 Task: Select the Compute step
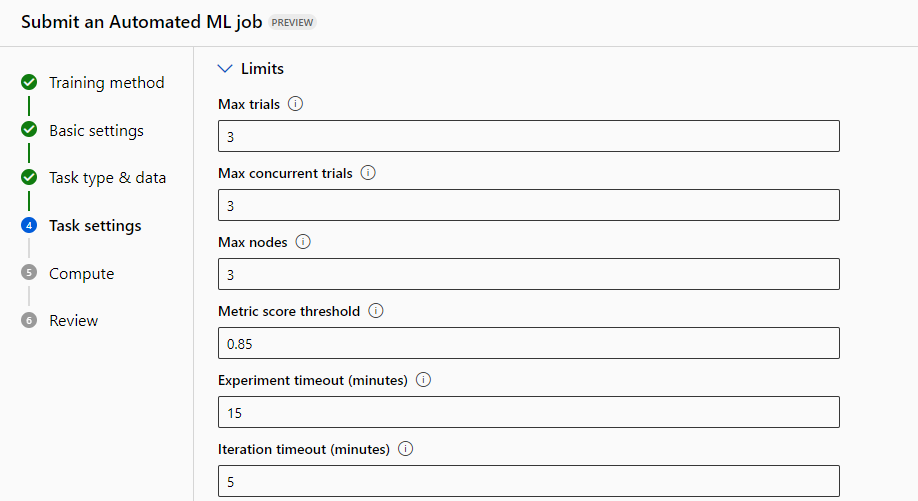tap(81, 274)
